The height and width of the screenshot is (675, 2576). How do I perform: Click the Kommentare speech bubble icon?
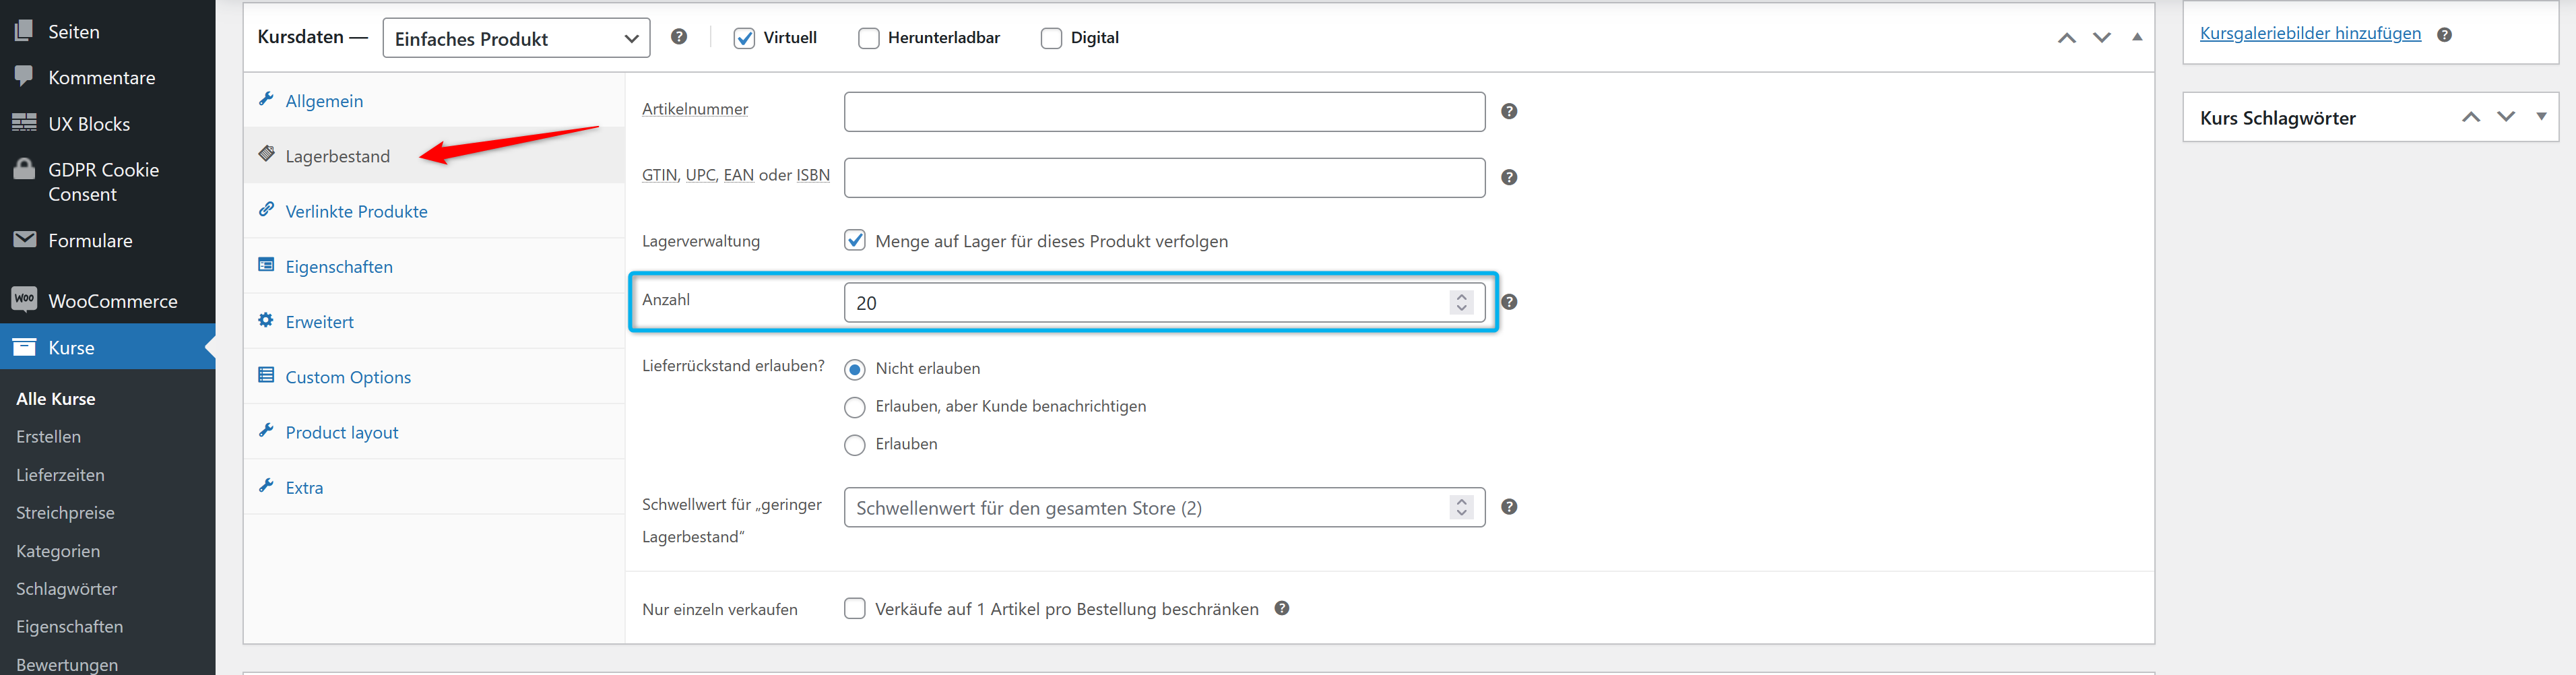point(24,77)
